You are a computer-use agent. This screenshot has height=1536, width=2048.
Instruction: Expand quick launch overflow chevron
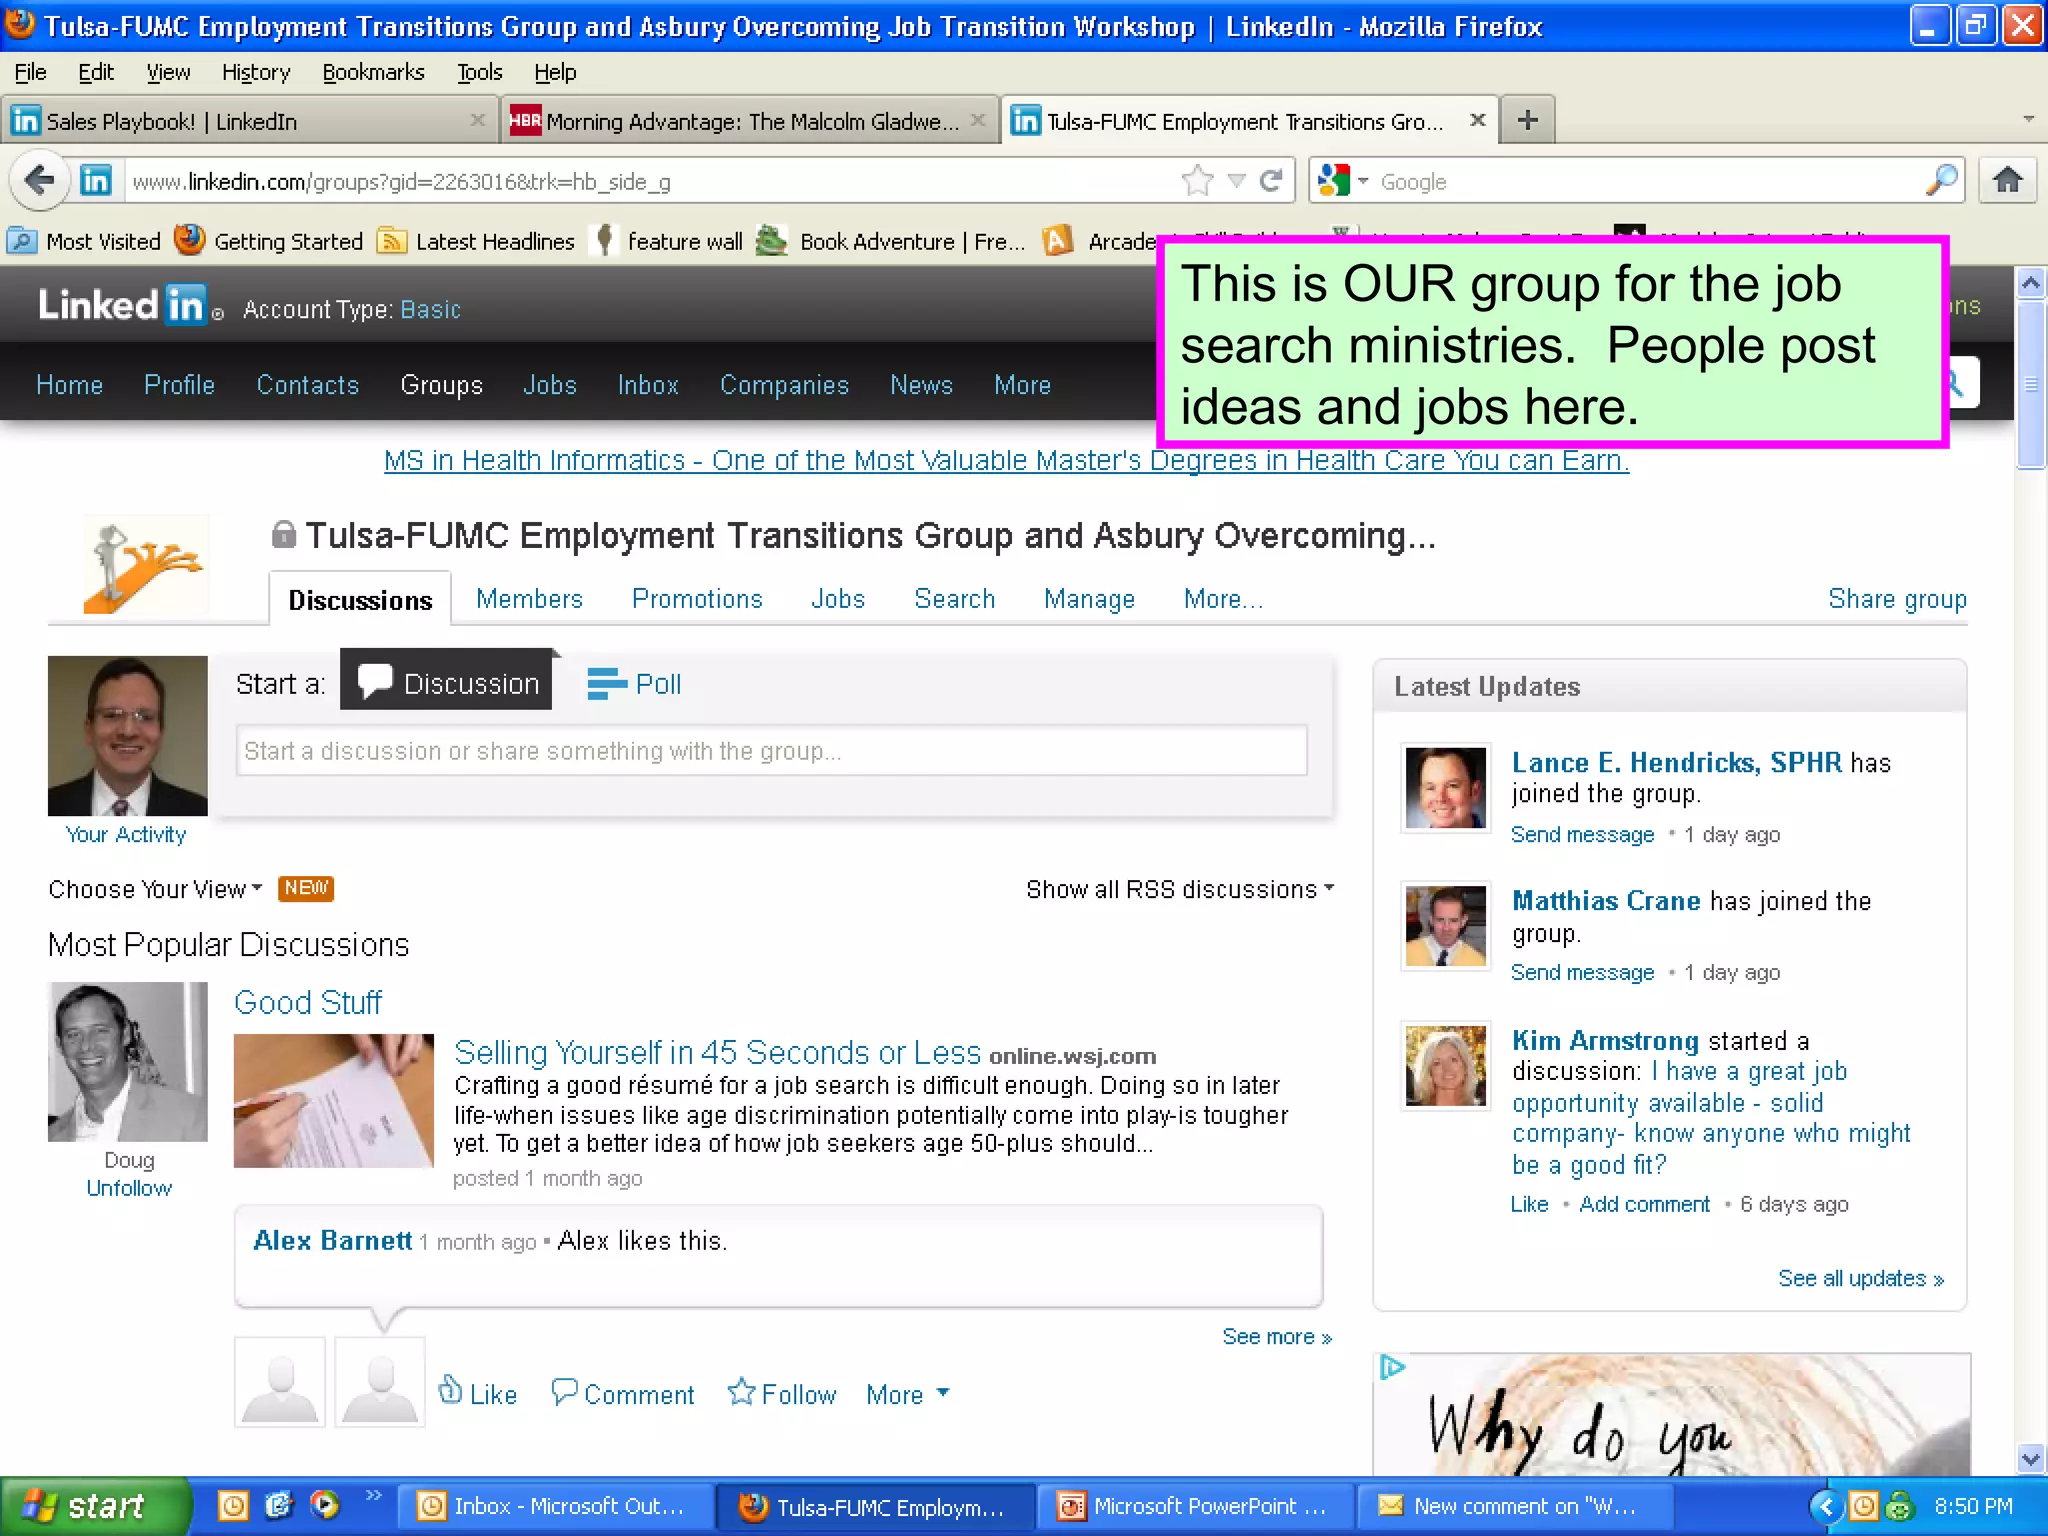(373, 1495)
